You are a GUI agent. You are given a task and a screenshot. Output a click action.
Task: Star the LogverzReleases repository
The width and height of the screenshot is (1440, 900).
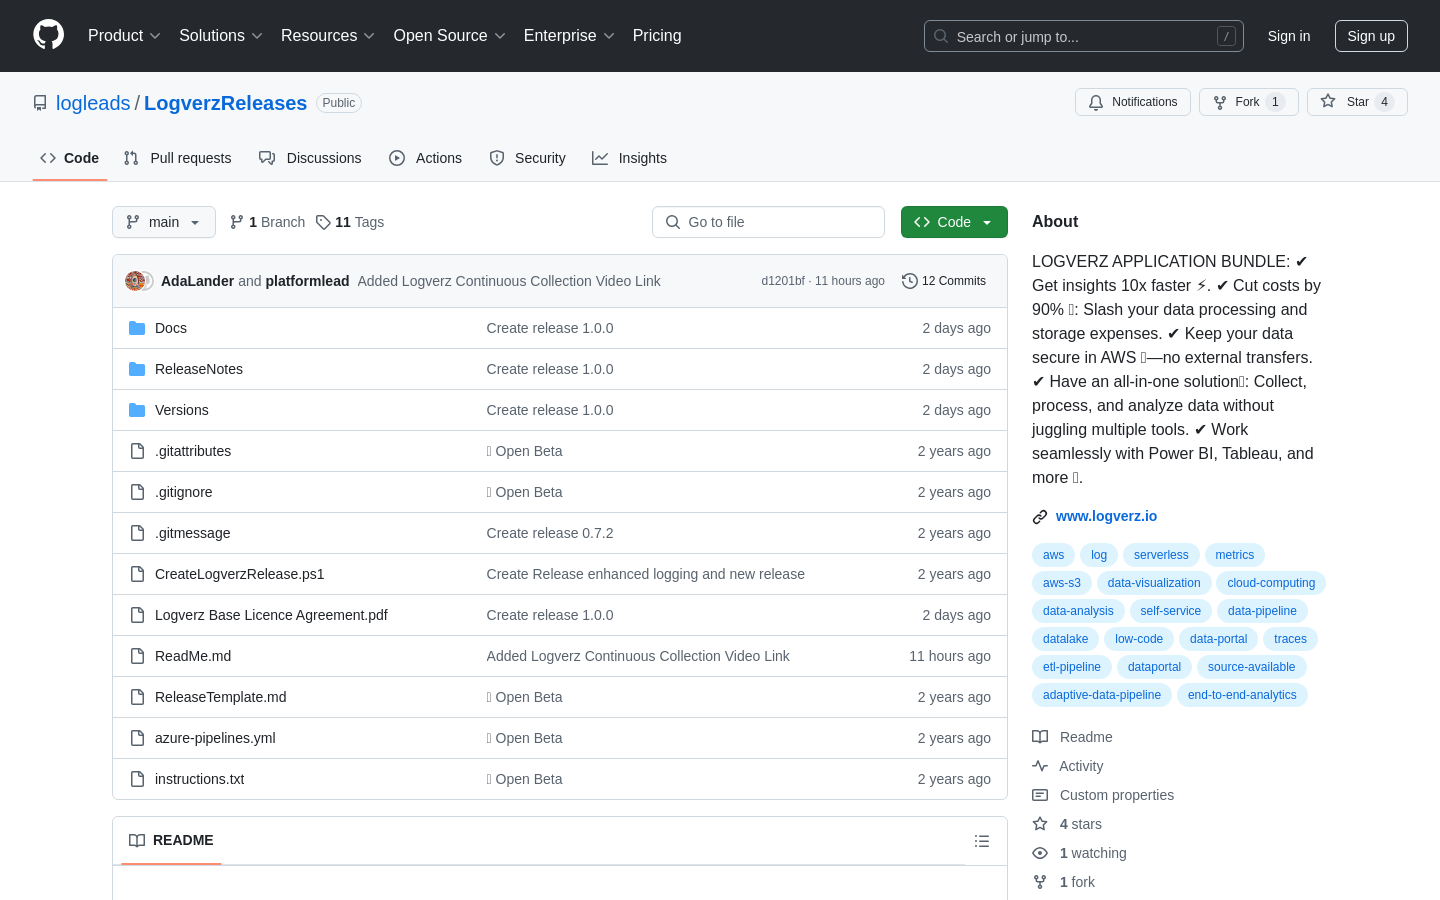tap(1357, 102)
